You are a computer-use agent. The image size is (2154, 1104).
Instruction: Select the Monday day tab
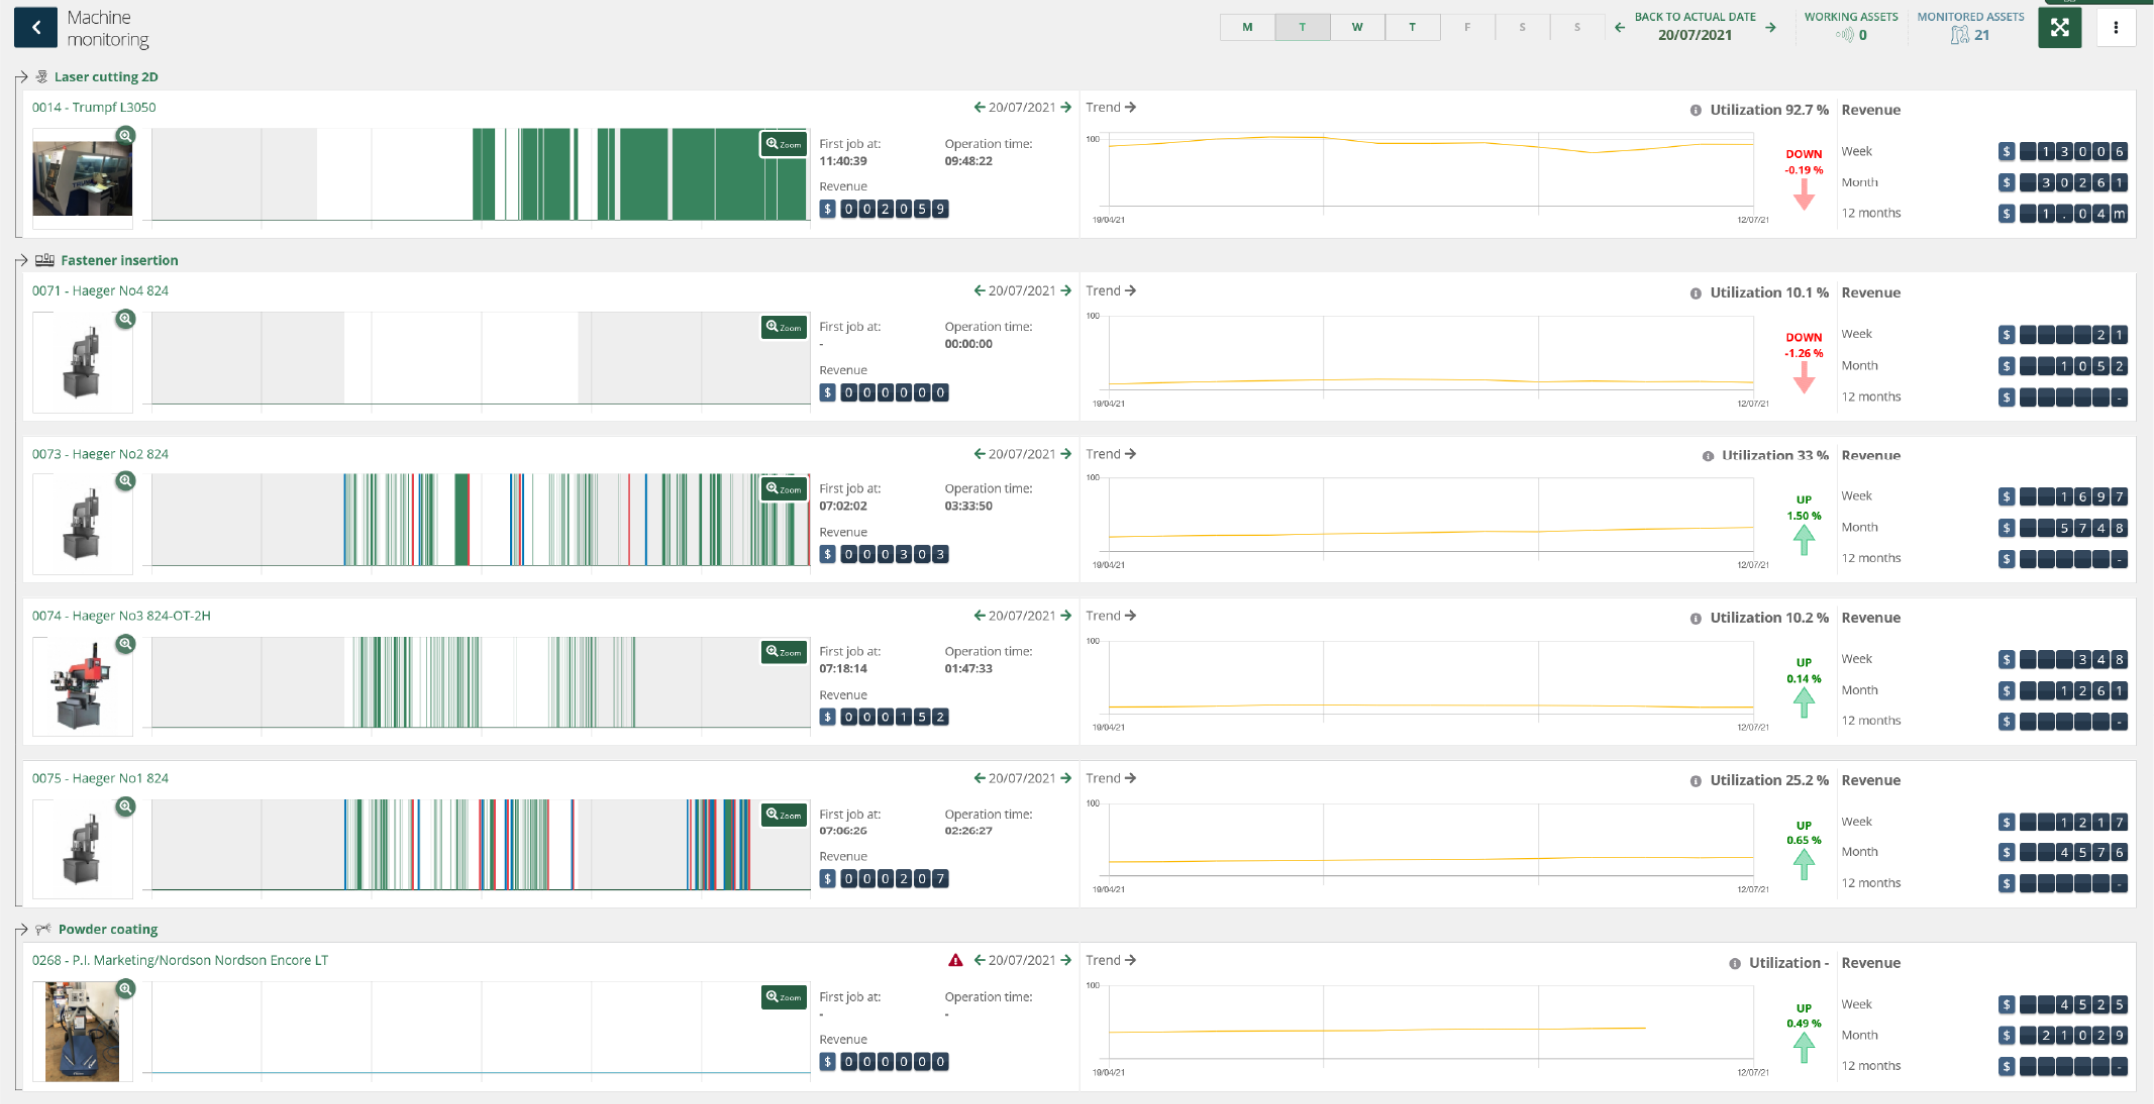[x=1247, y=27]
